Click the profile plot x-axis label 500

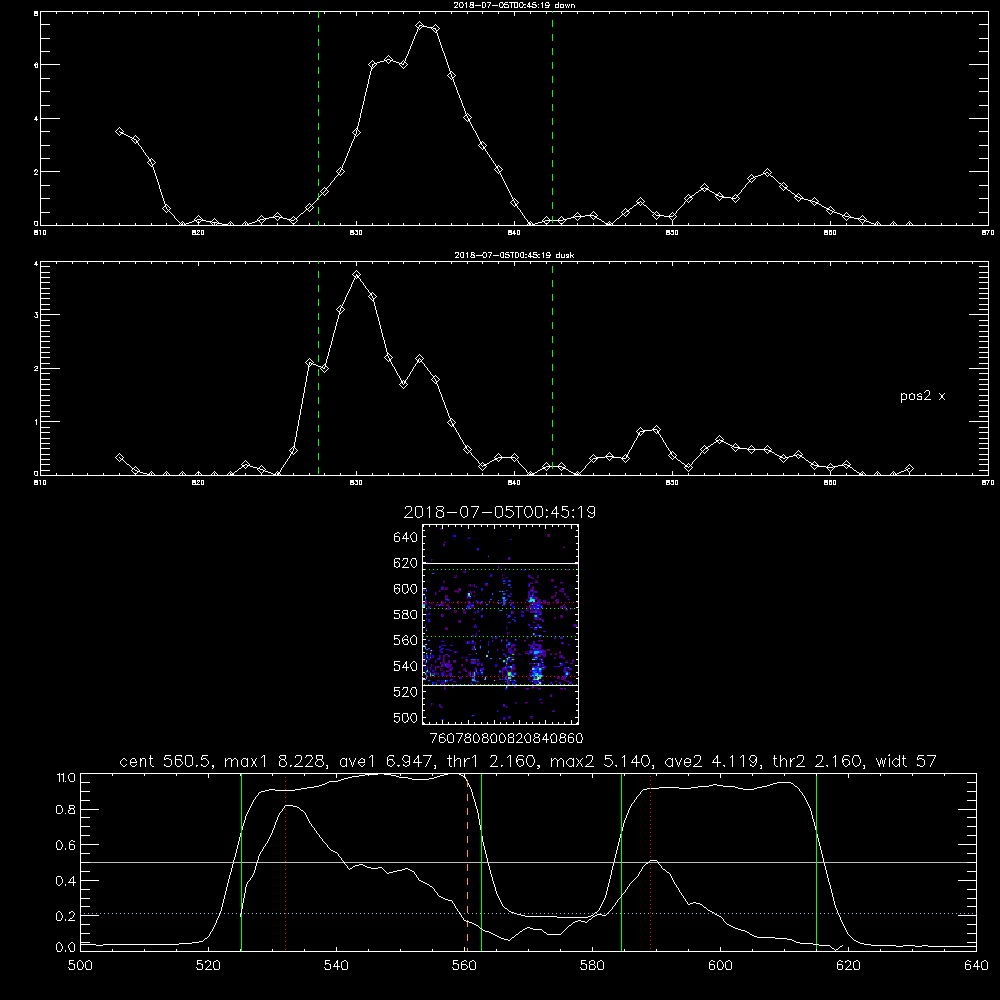(80, 966)
